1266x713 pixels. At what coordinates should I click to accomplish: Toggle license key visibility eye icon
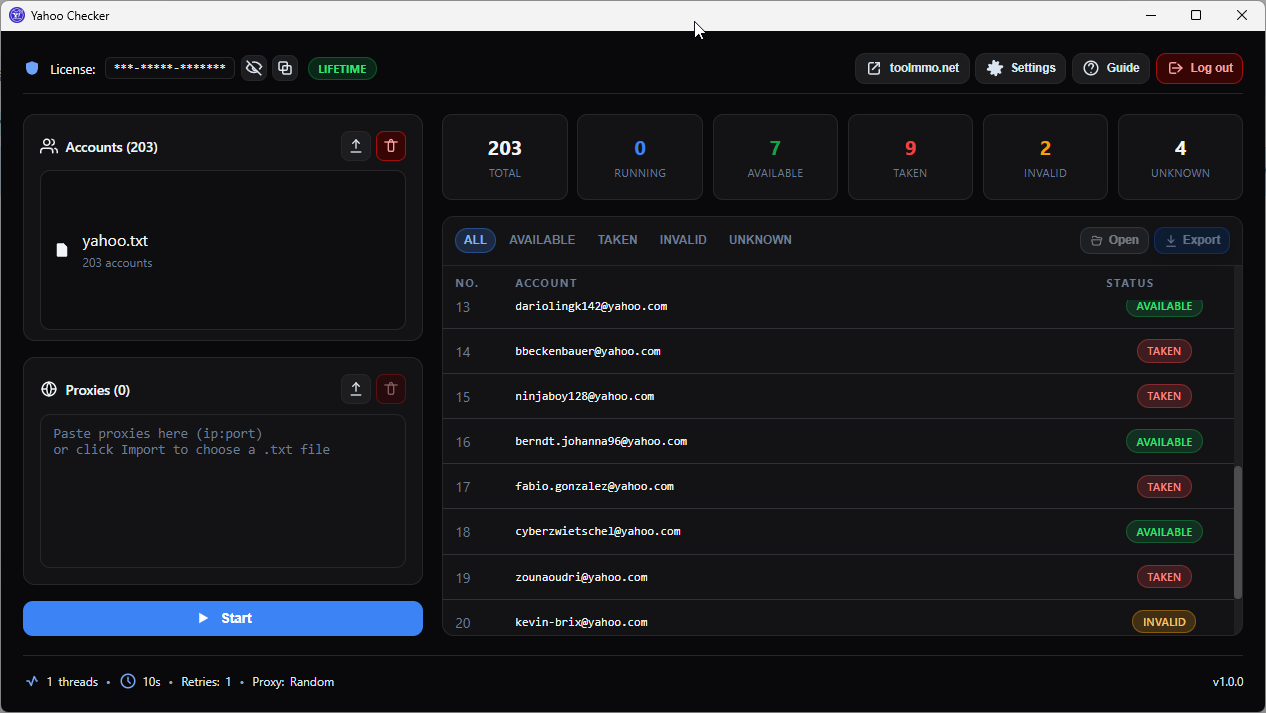(254, 68)
